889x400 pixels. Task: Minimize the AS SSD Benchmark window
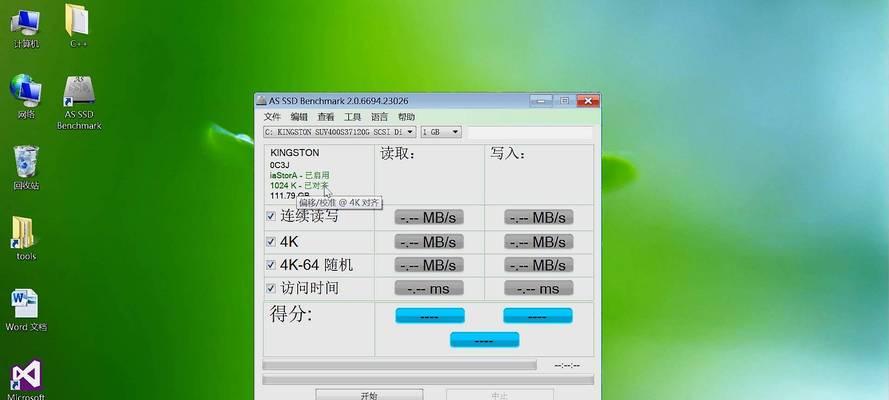(541, 101)
